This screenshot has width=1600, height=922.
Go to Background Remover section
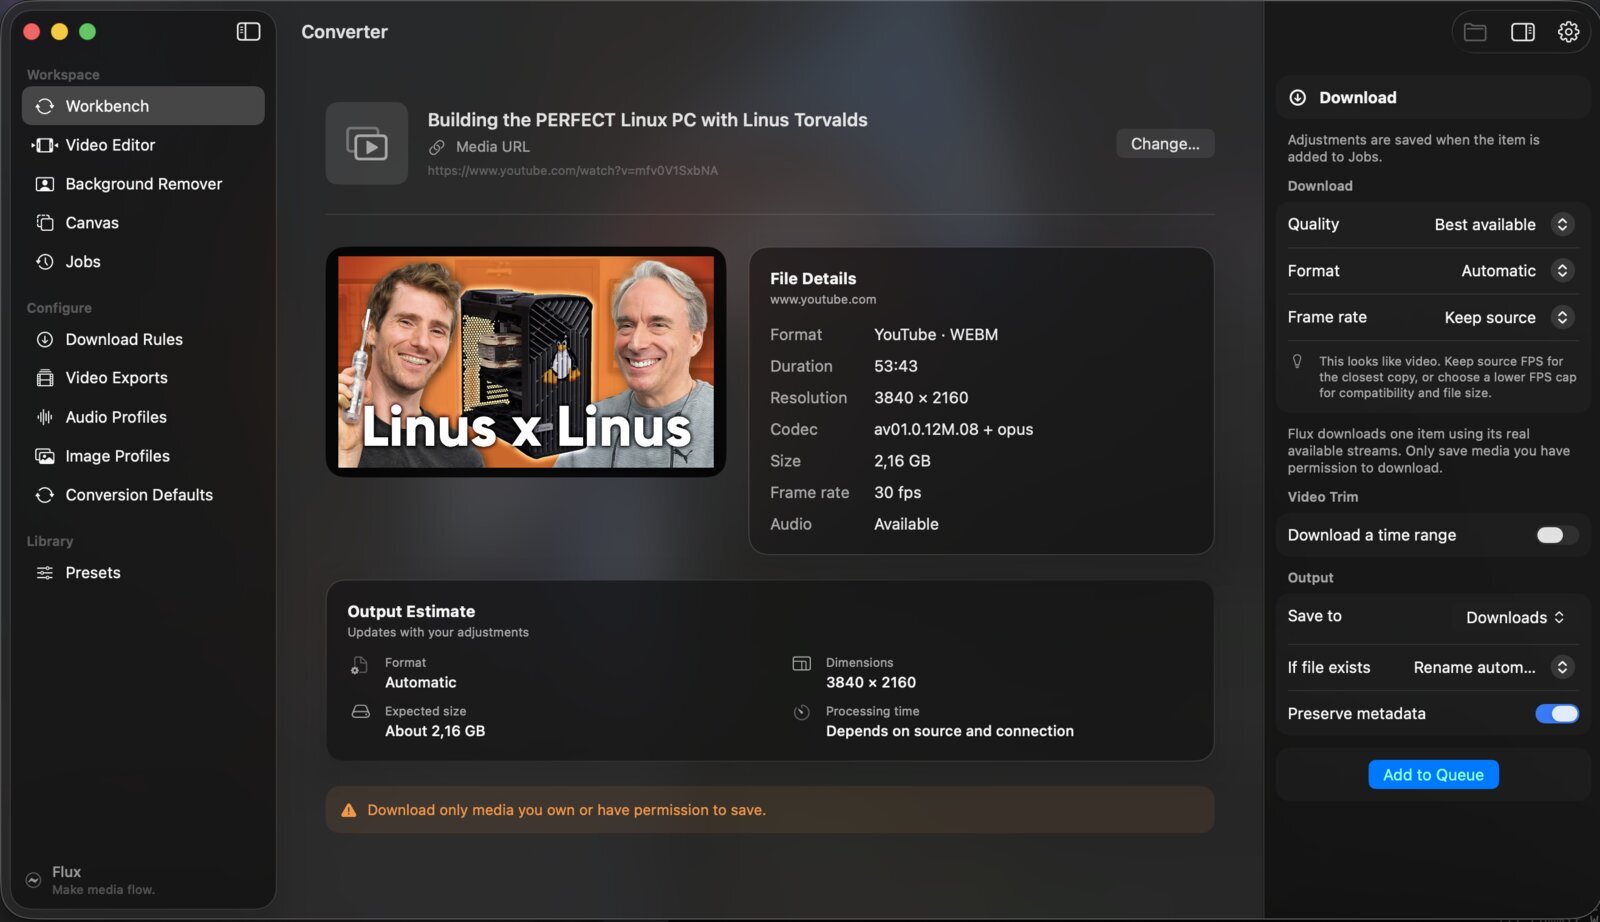tap(143, 184)
